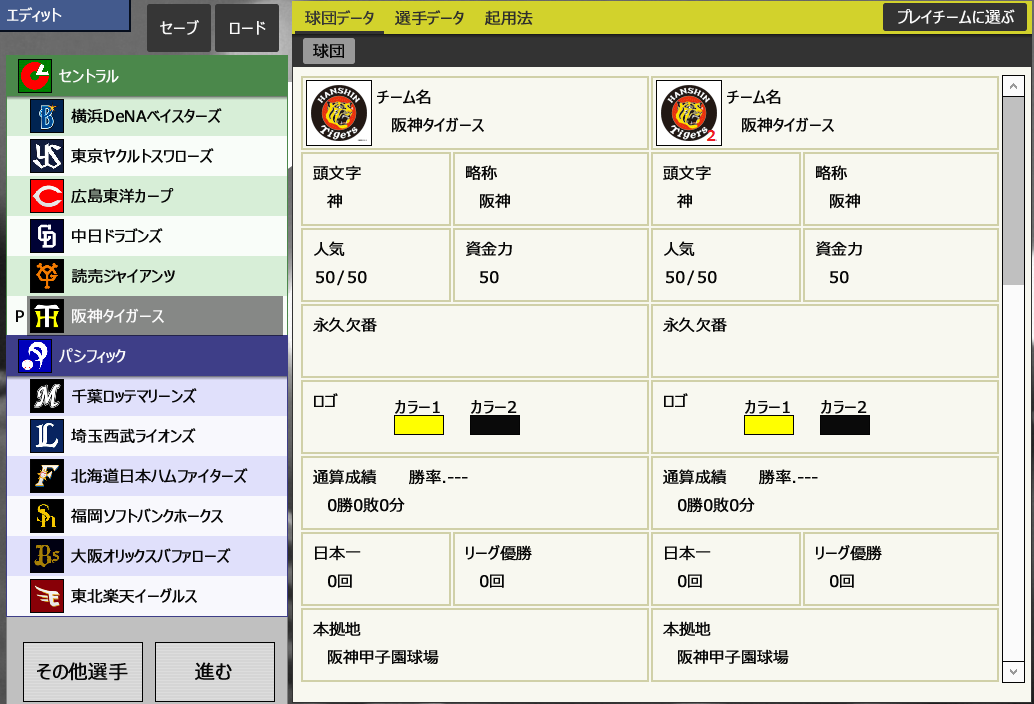Image resolution: width=1034 pixels, height=704 pixels.
Task: Click the Tigers emblem marked with red 2
Action: [x=689, y=113]
